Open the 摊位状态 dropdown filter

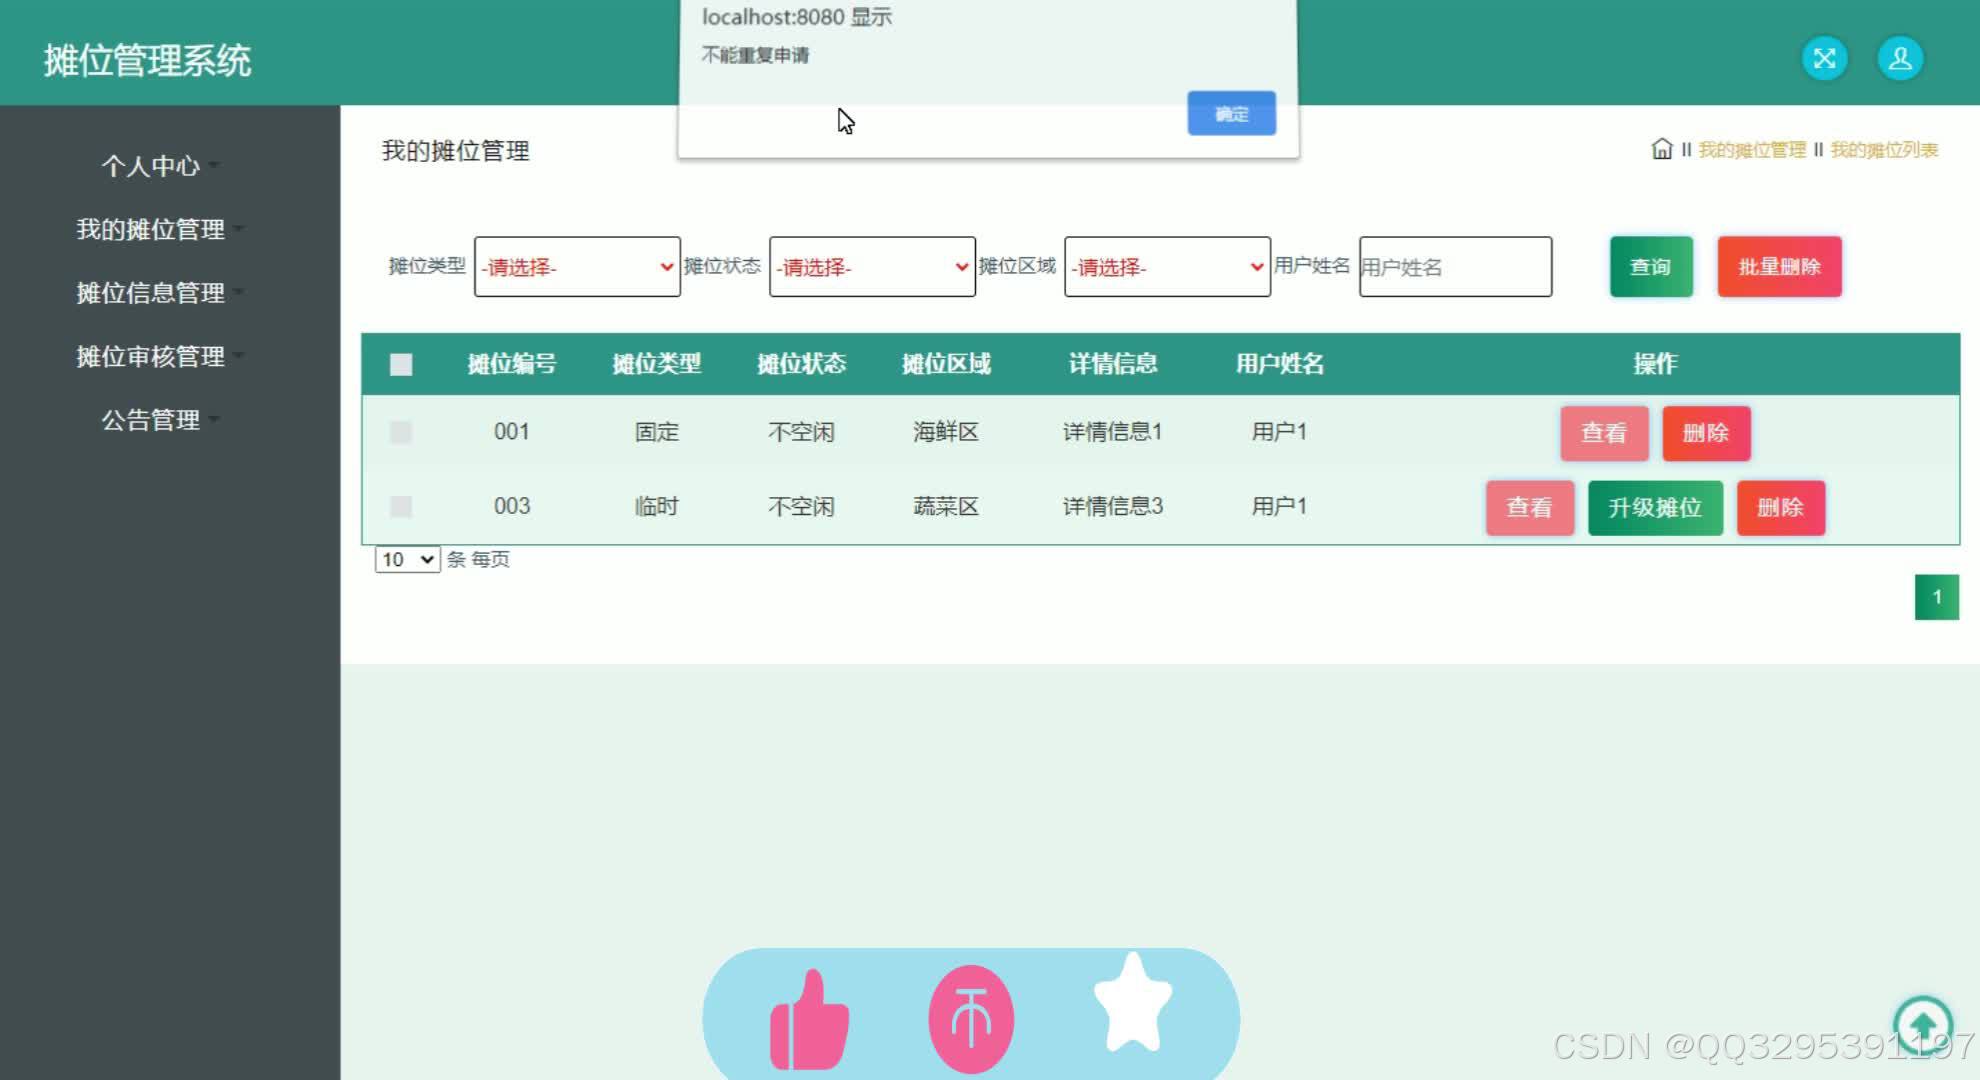pyautogui.click(x=872, y=267)
